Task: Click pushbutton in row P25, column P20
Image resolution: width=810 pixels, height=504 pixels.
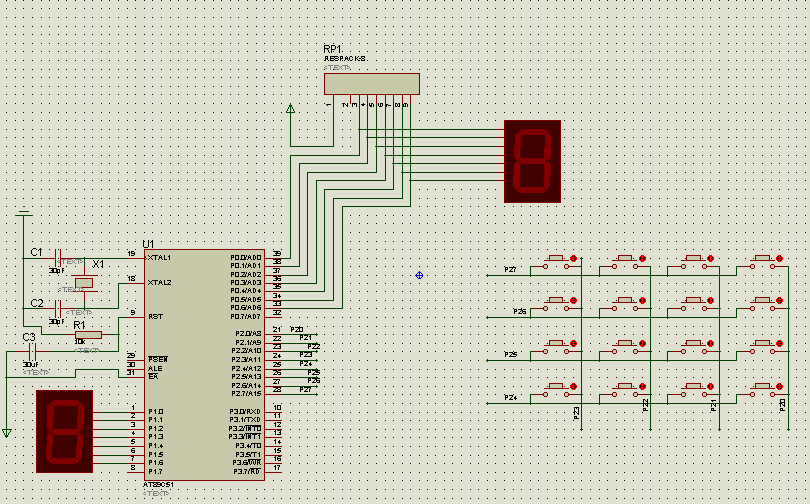Action: (x=762, y=347)
